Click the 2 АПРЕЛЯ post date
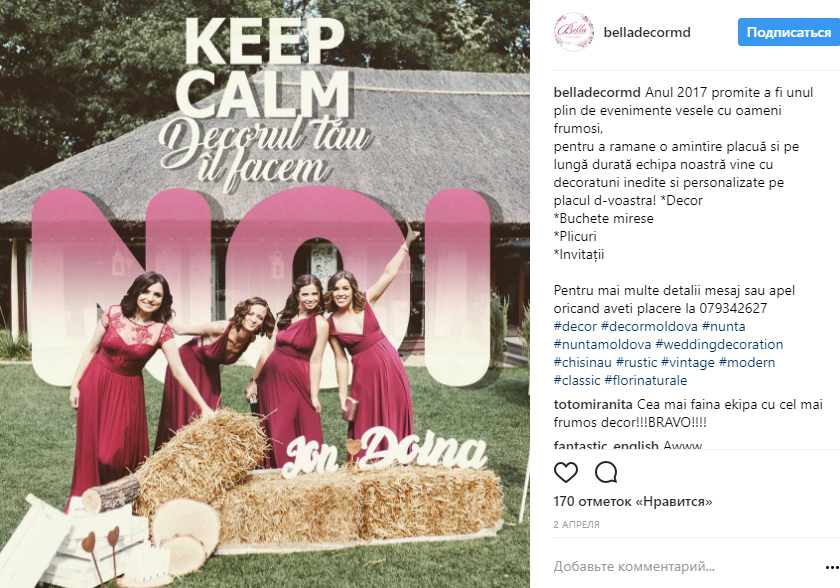840x588 pixels. (576, 524)
